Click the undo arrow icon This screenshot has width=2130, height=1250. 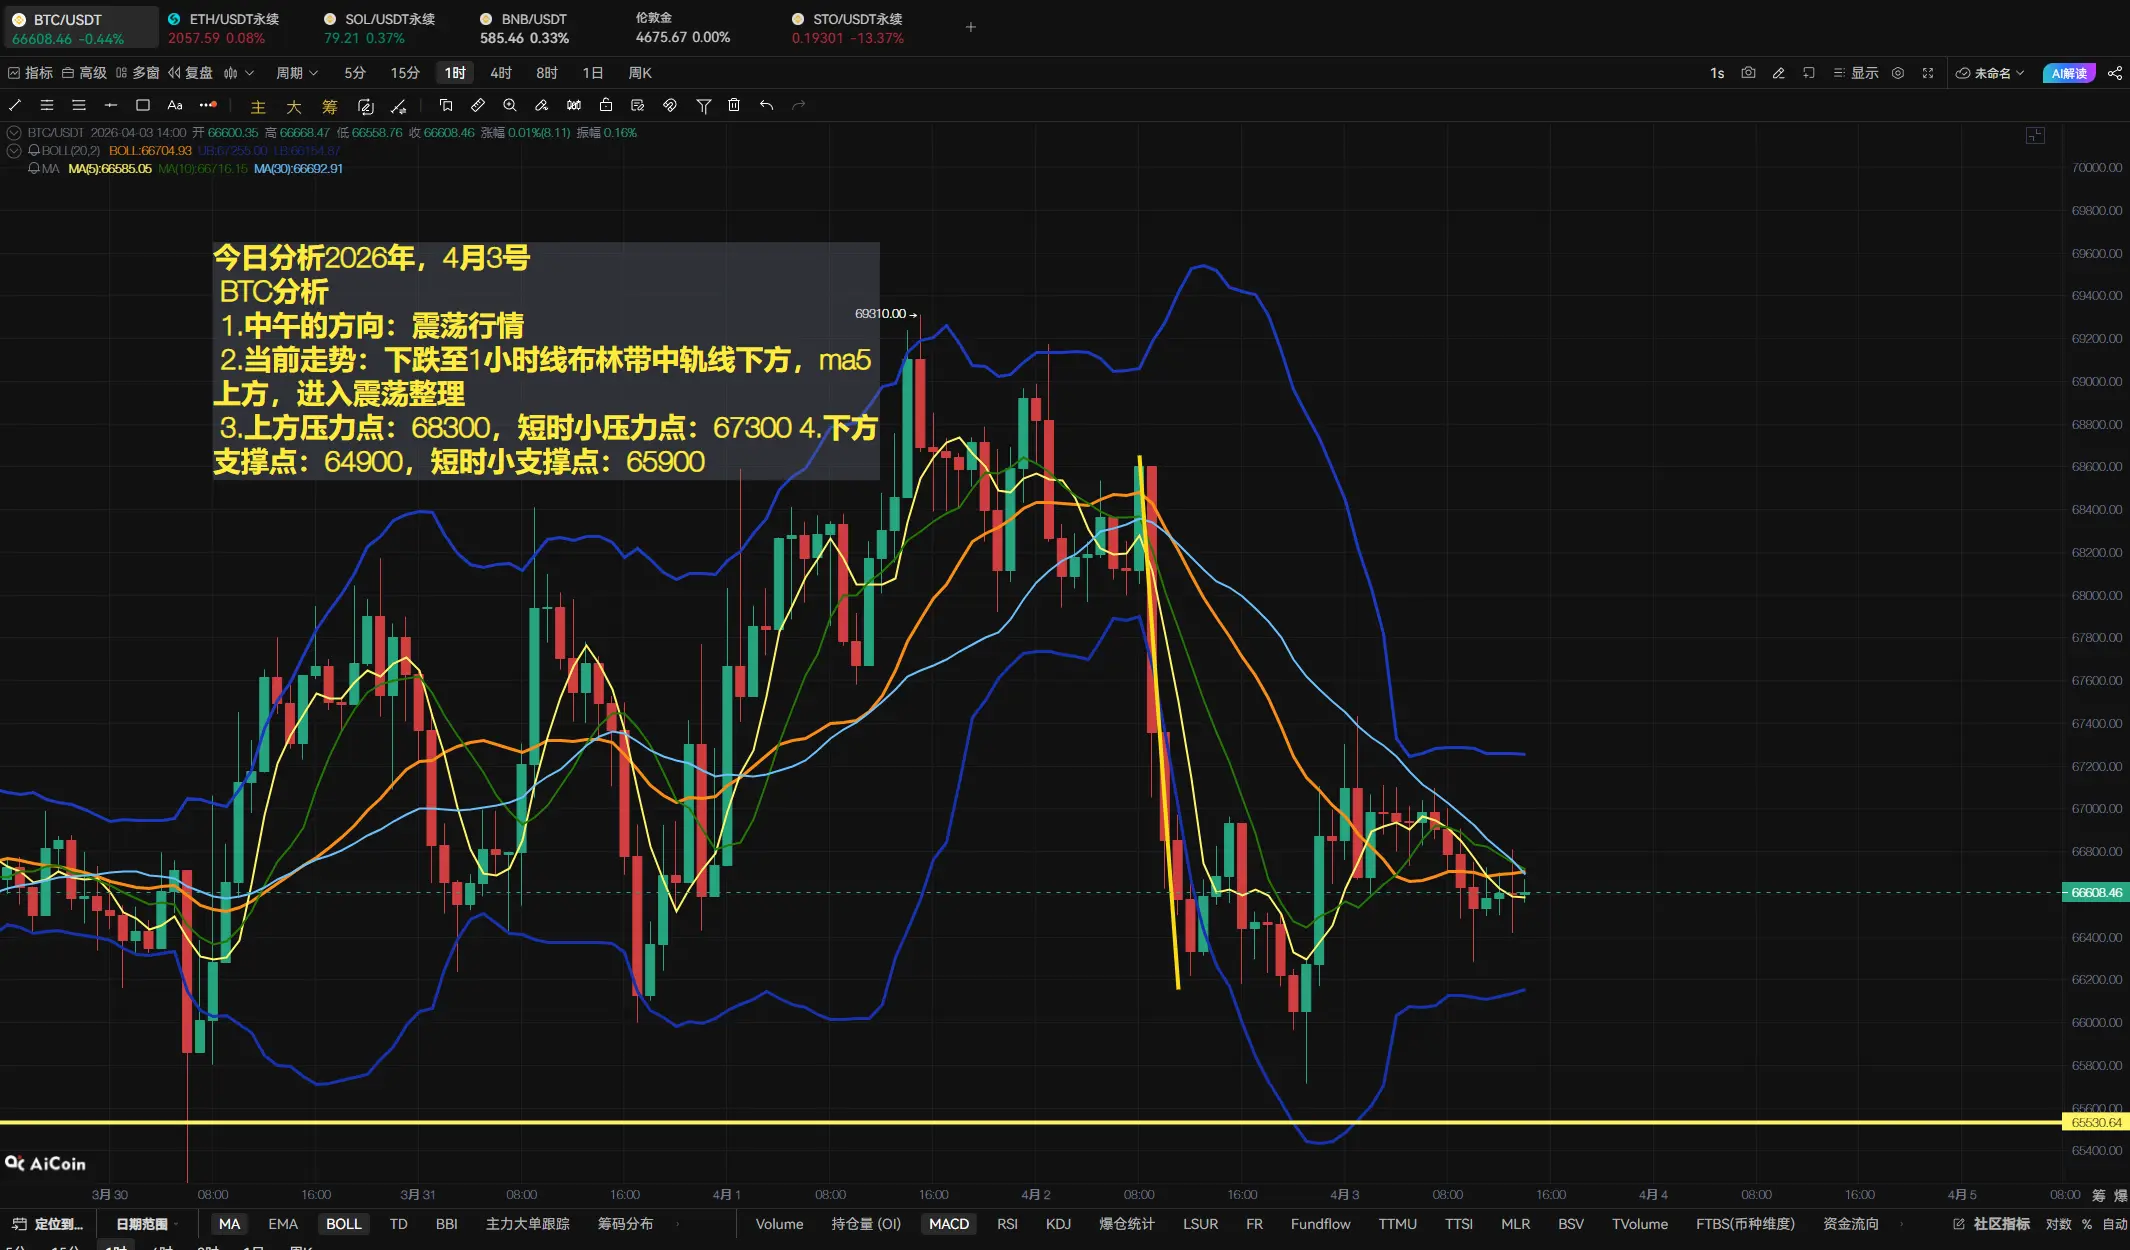click(x=766, y=105)
